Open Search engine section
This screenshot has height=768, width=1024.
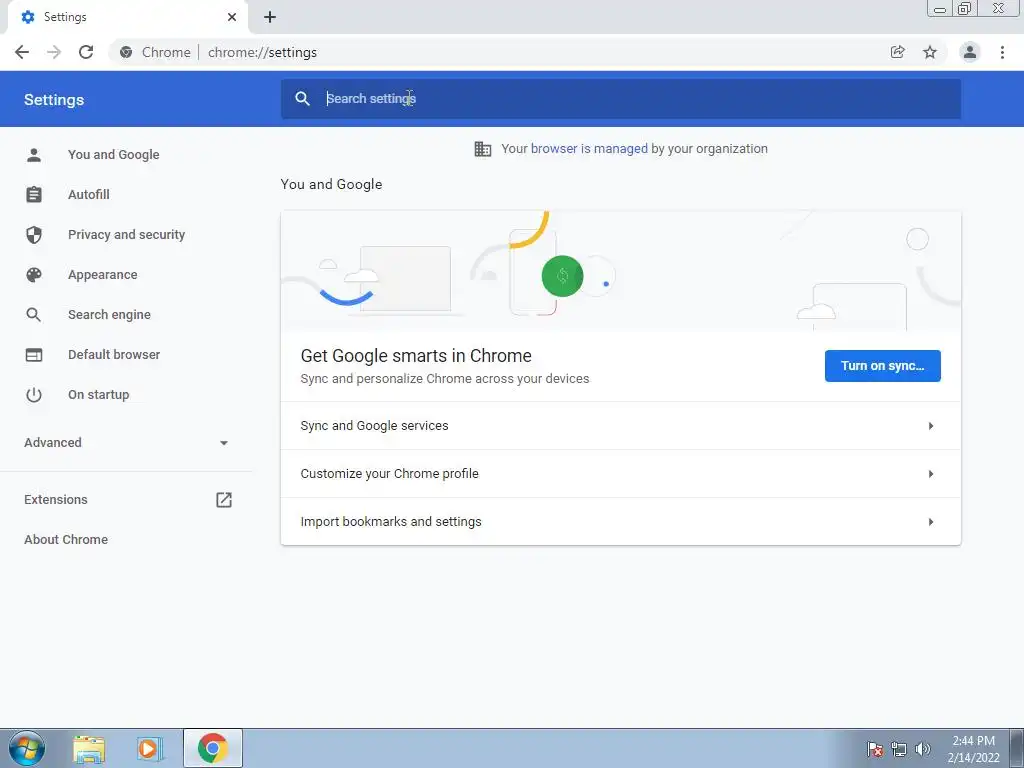(x=109, y=315)
